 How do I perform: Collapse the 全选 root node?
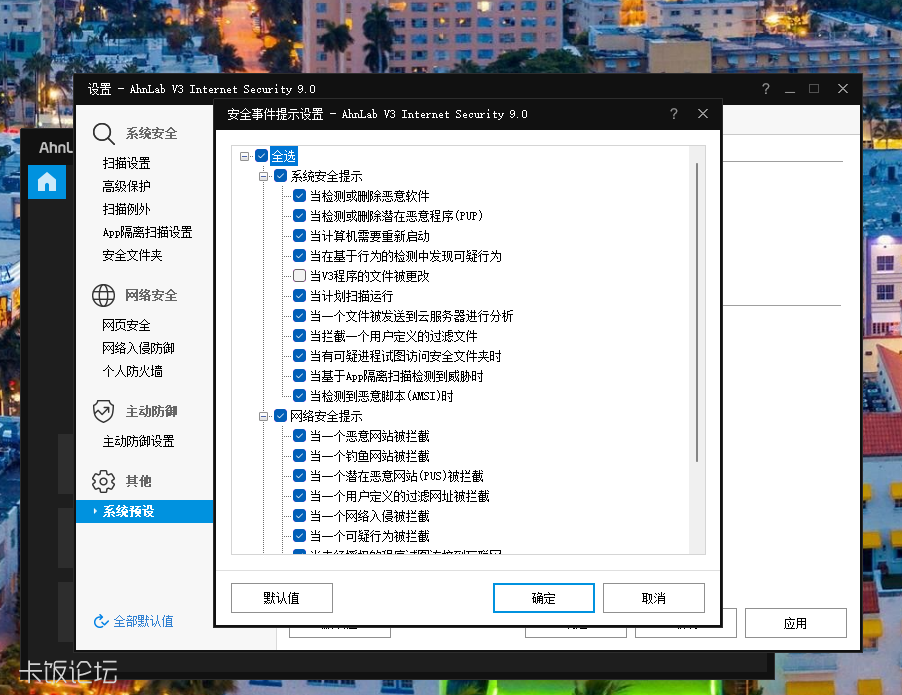click(x=245, y=155)
